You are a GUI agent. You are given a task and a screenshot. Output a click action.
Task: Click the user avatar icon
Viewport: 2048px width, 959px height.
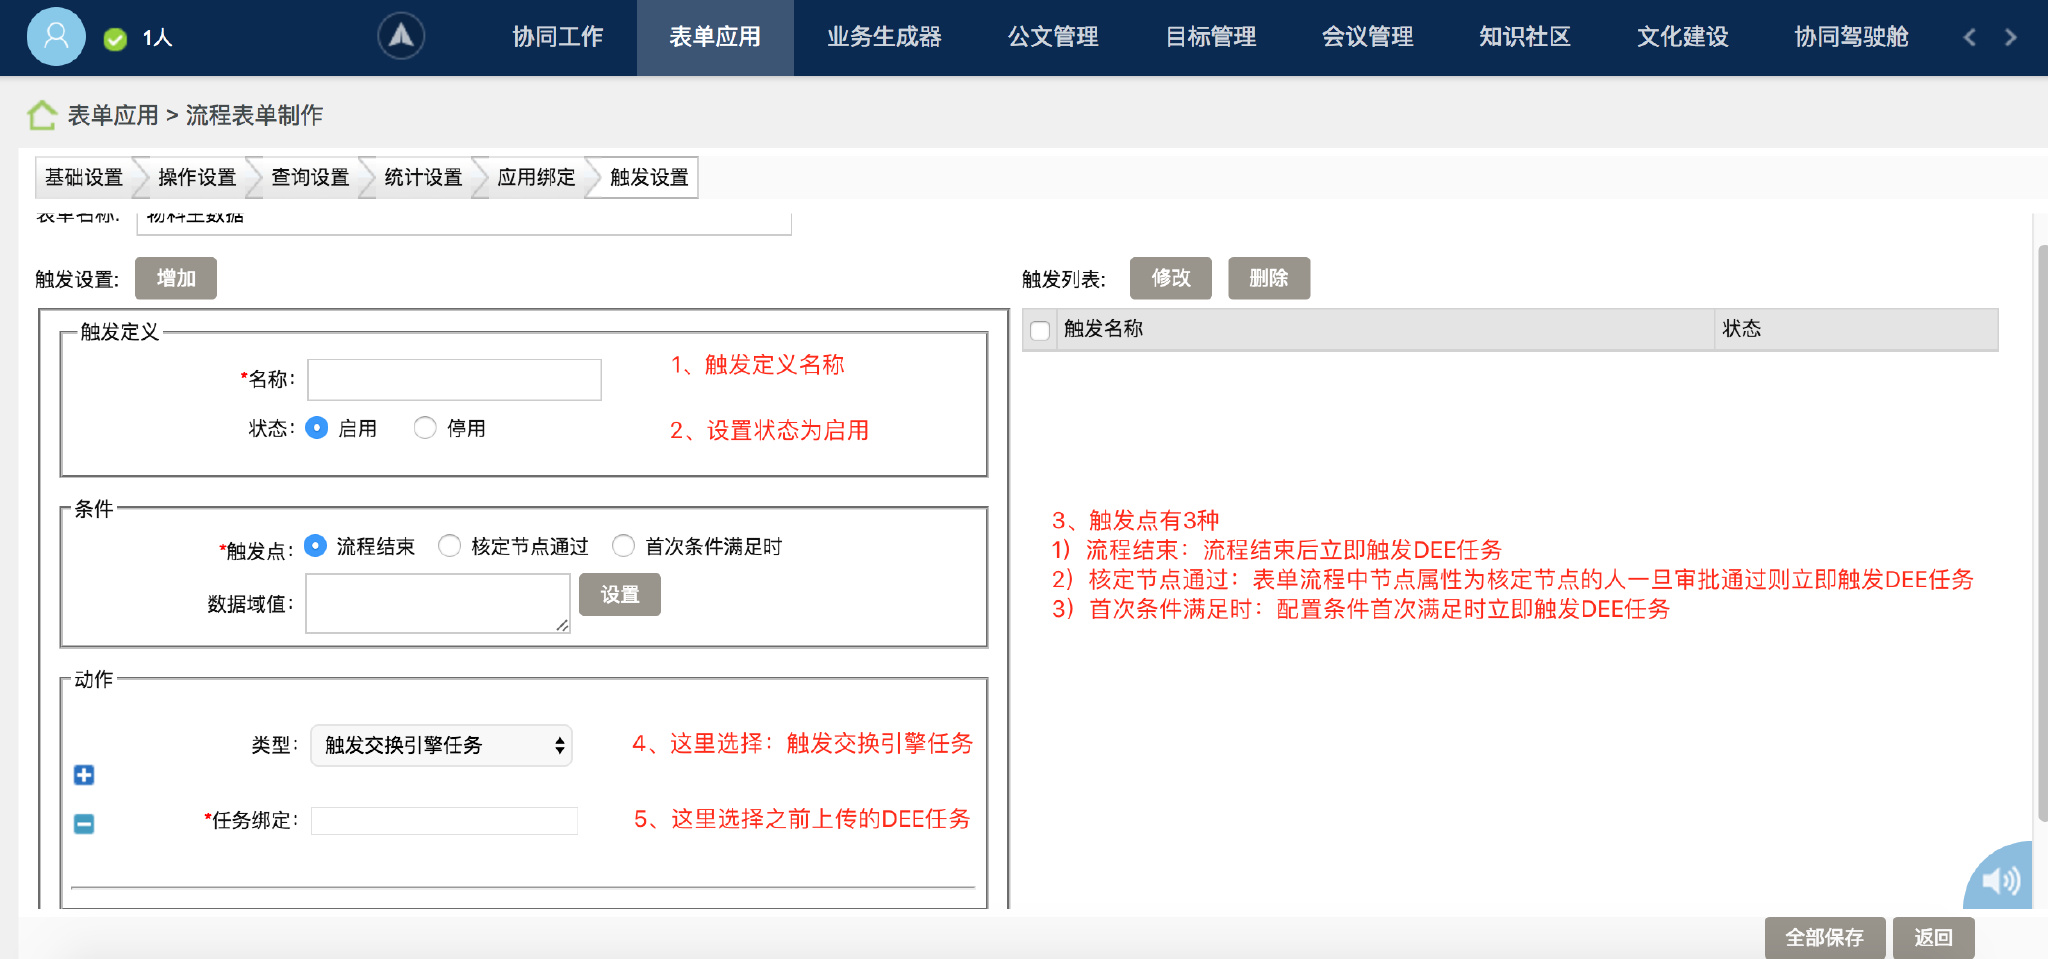(x=56, y=37)
